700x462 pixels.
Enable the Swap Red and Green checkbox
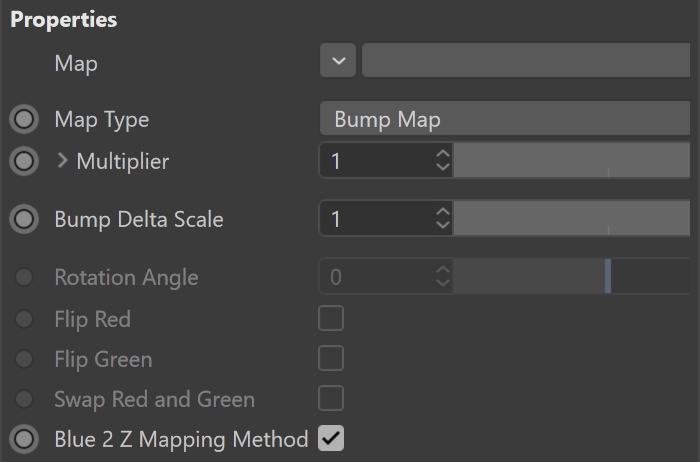point(331,398)
